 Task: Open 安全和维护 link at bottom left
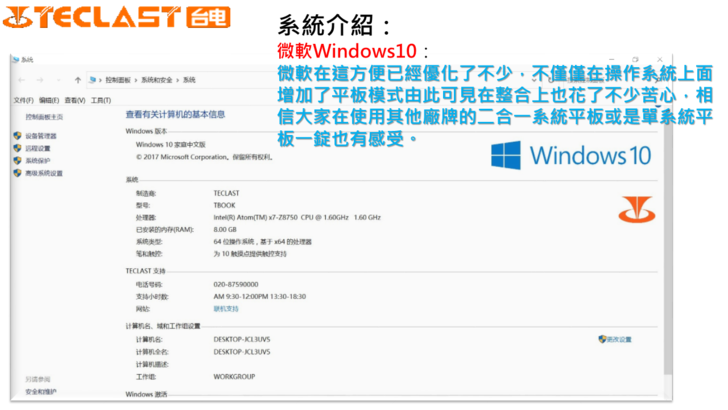[41, 391]
